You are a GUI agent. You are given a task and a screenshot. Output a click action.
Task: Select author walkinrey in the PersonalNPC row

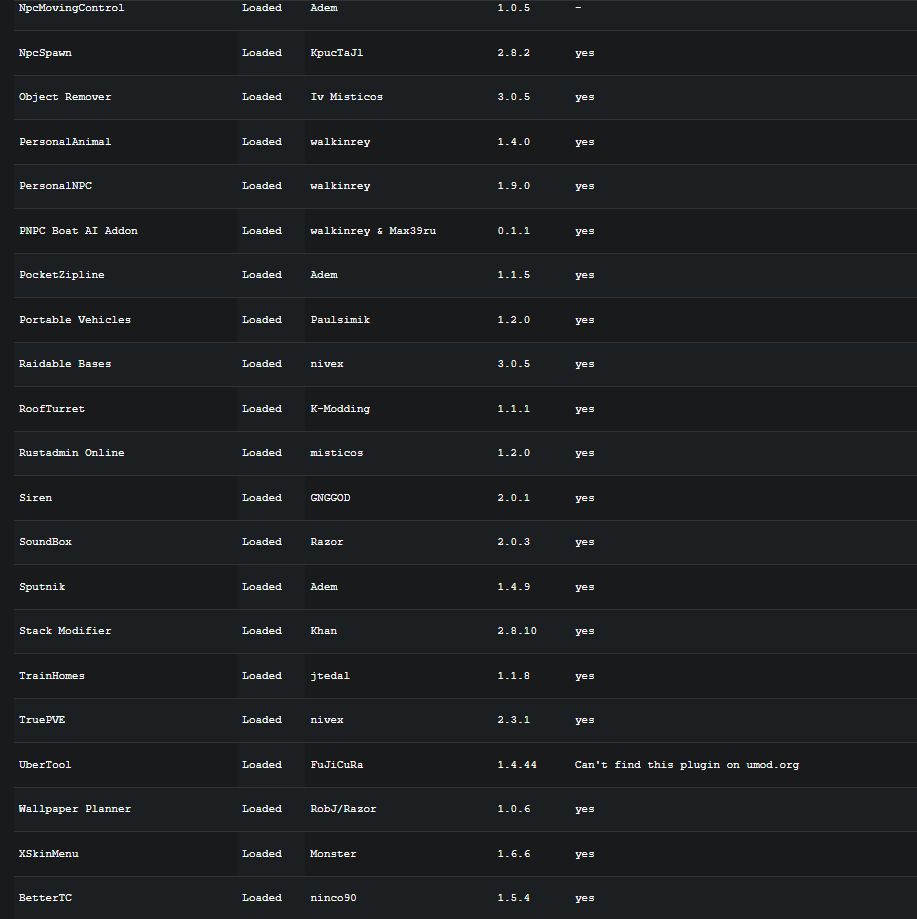click(x=340, y=186)
